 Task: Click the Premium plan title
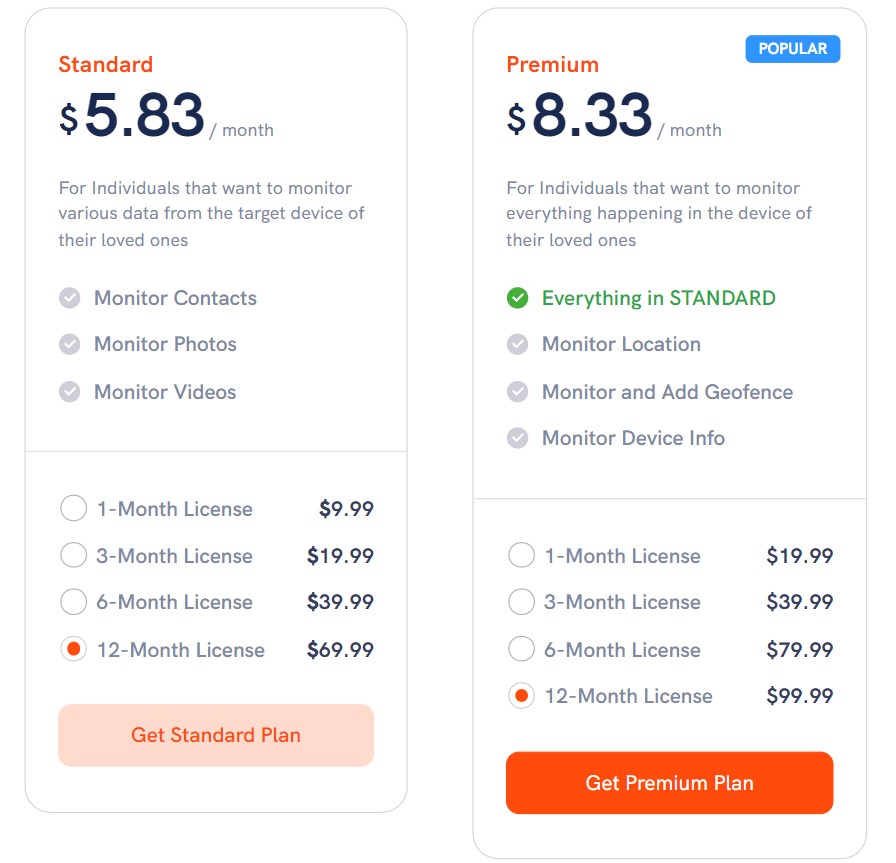point(553,65)
